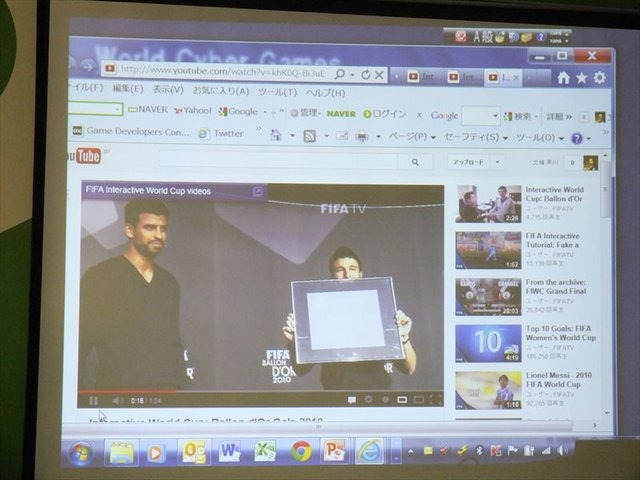Open Internet Explorer home page icon
Viewport: 640px width, 480px height.
(564, 77)
